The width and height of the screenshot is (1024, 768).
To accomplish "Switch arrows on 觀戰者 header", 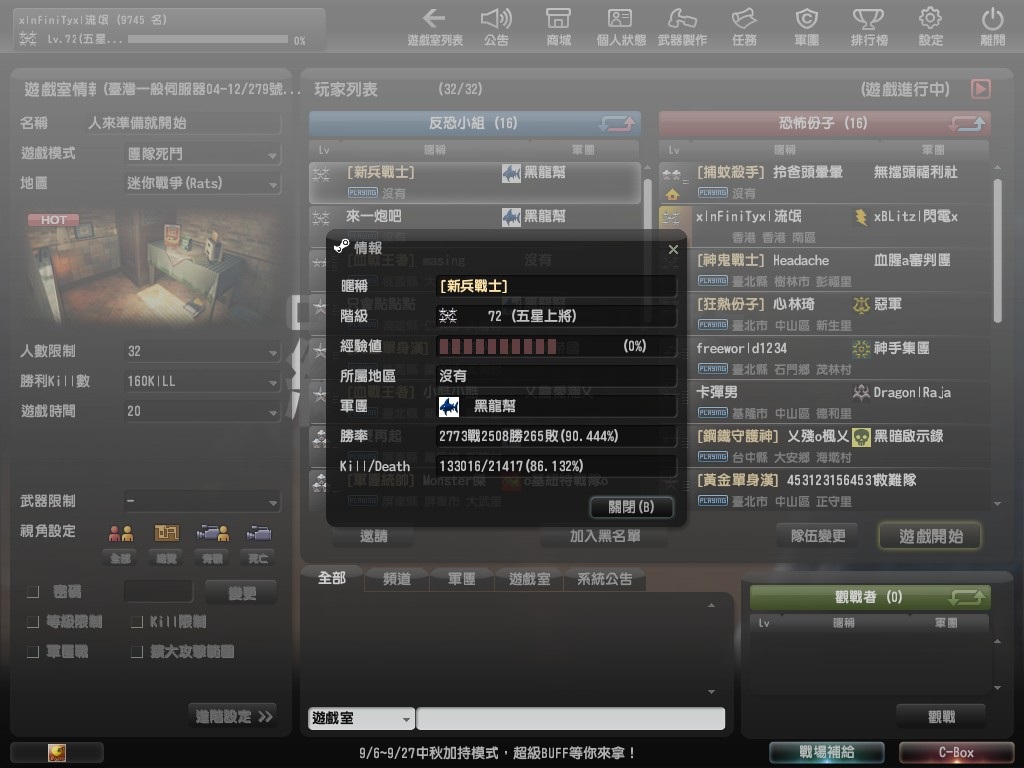I will pyautogui.click(x=967, y=596).
